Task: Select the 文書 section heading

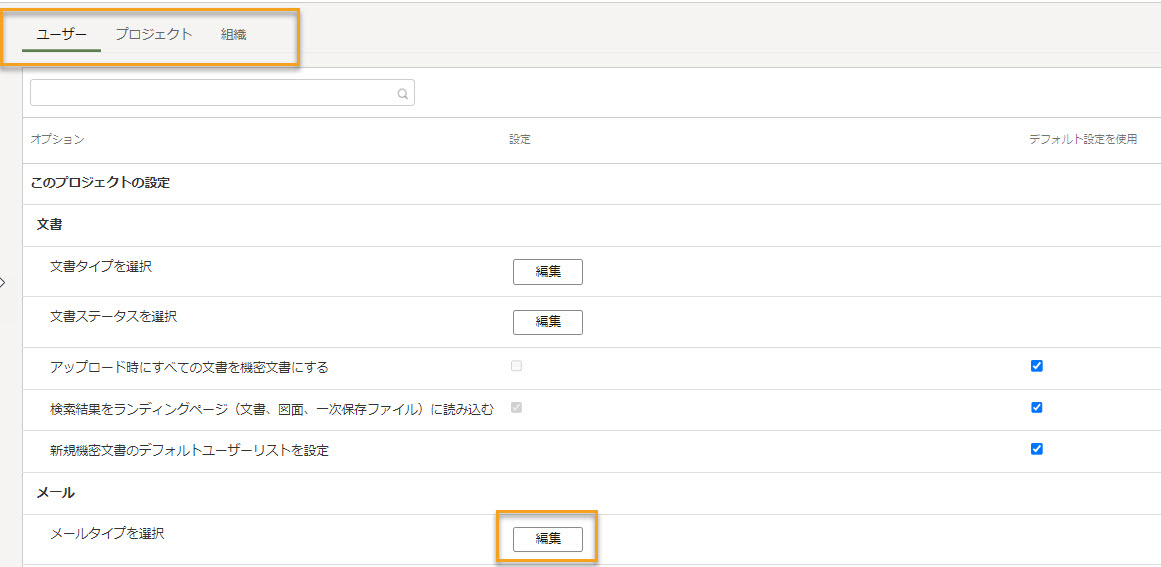Action: click(x=49, y=225)
